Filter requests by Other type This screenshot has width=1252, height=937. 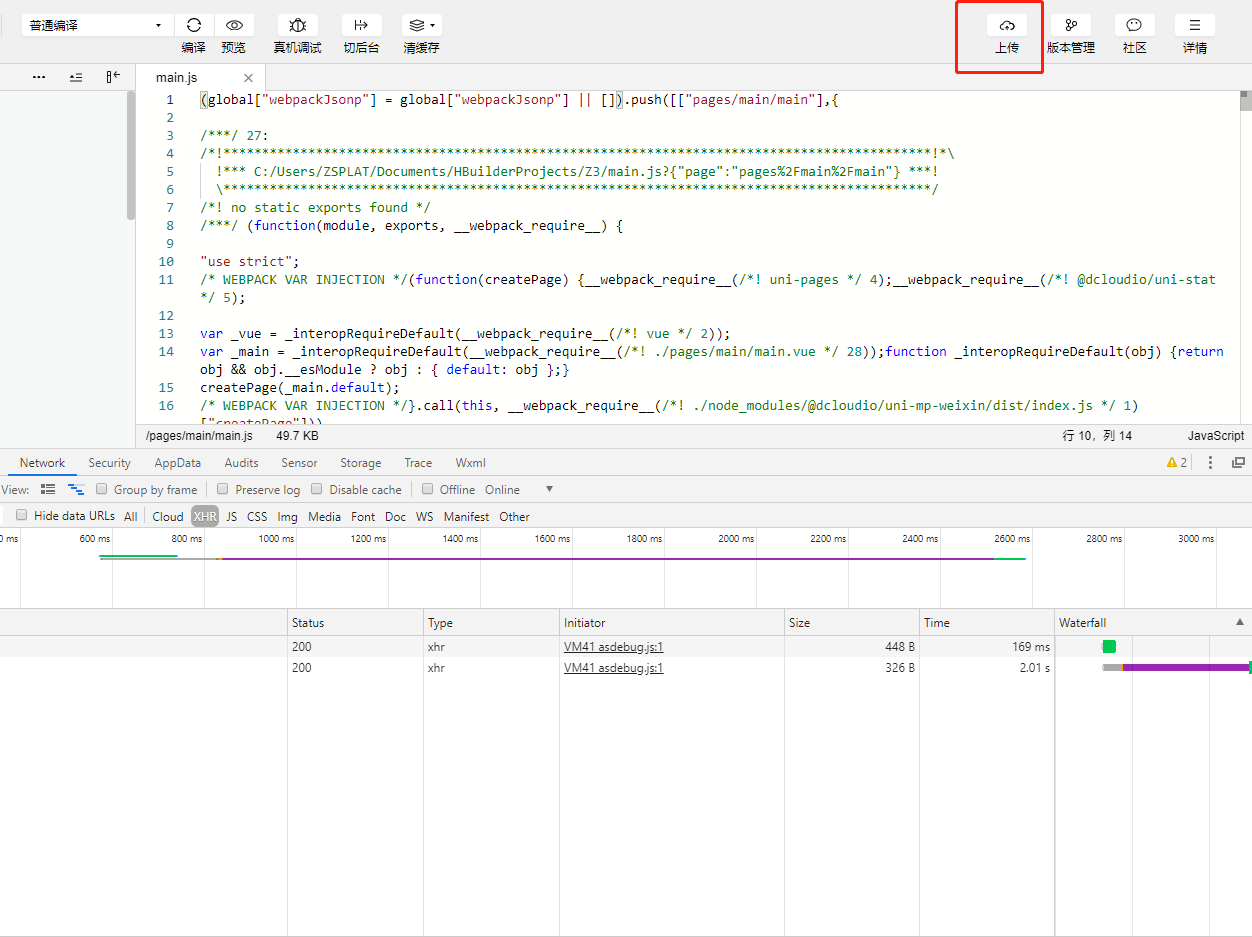515,517
